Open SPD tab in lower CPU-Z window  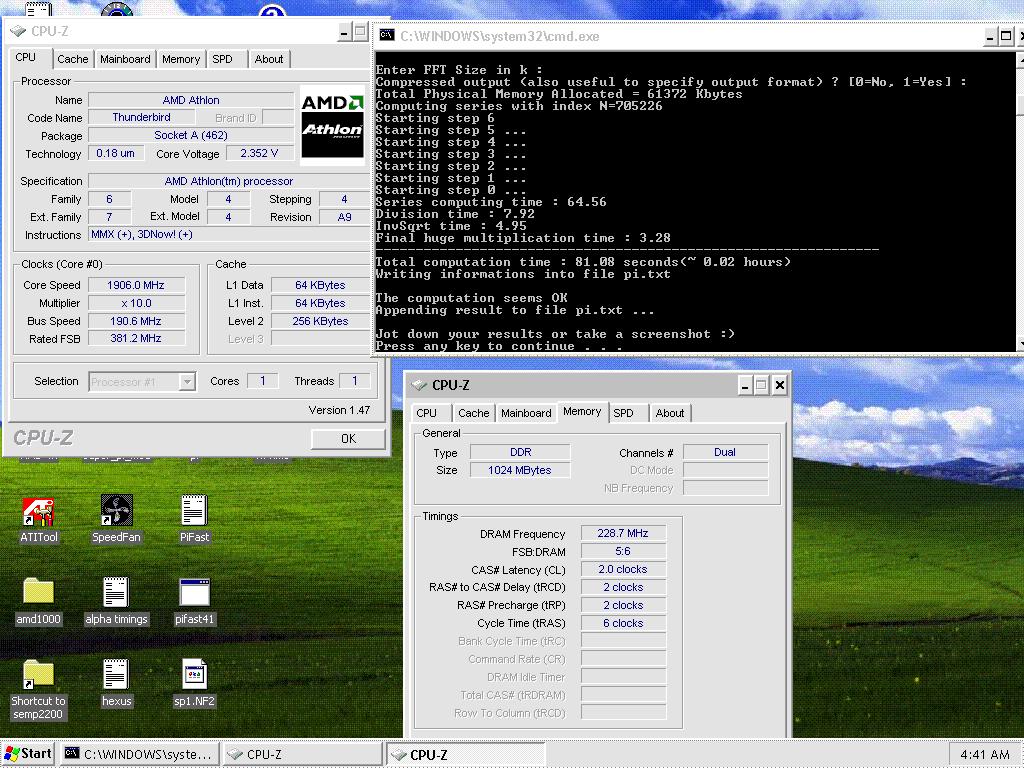pyautogui.click(x=623, y=413)
